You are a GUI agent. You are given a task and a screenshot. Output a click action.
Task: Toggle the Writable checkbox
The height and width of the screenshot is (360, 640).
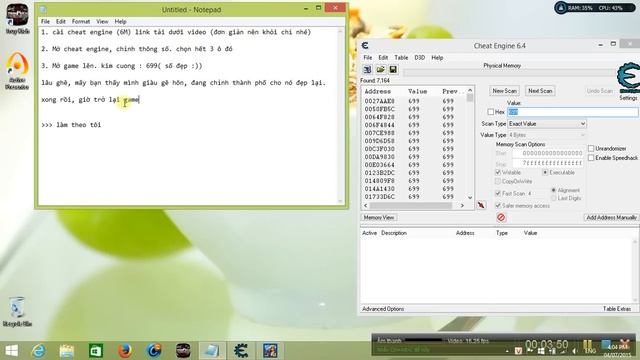[x=498, y=173]
